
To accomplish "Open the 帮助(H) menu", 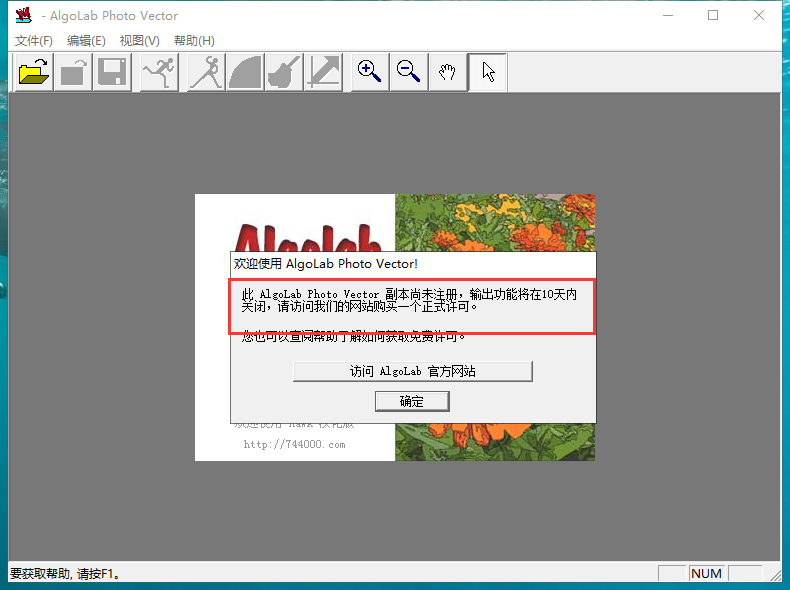I will pyautogui.click(x=194, y=40).
